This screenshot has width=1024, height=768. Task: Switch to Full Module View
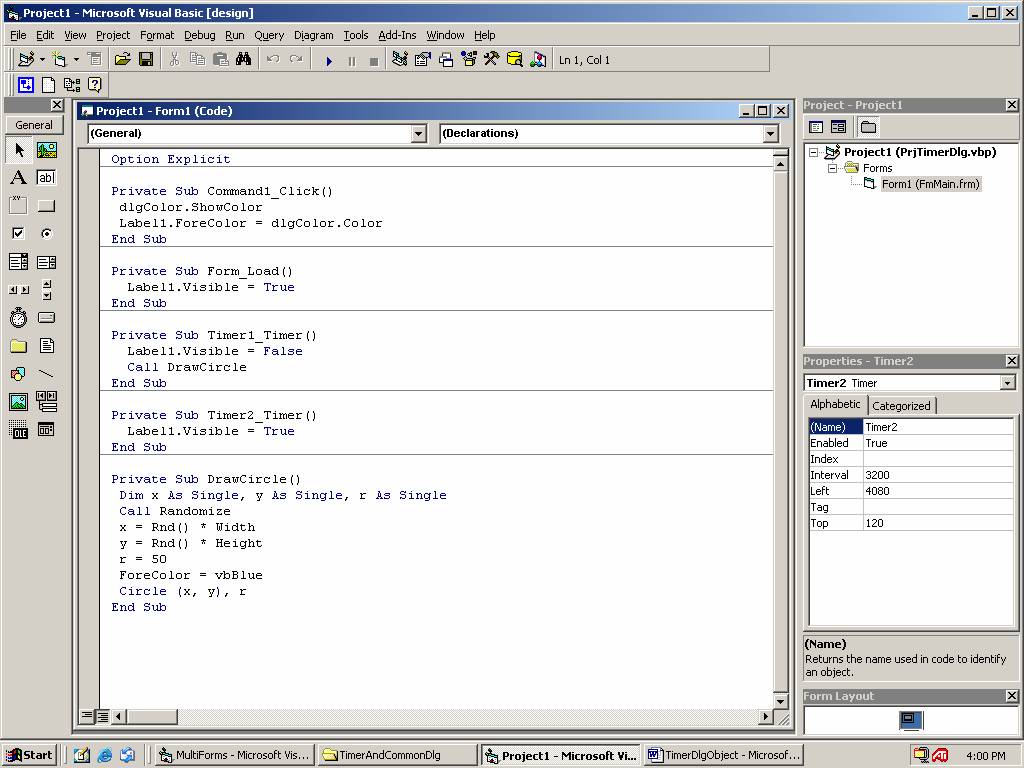103,716
